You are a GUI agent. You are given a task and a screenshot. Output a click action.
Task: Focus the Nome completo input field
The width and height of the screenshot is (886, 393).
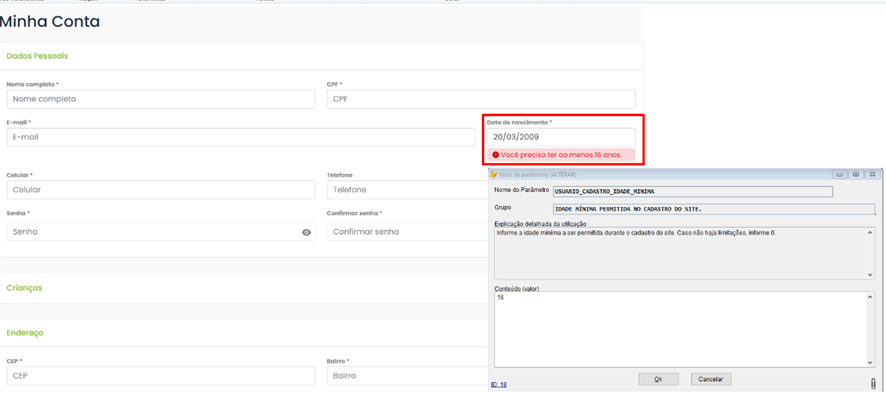tap(161, 99)
